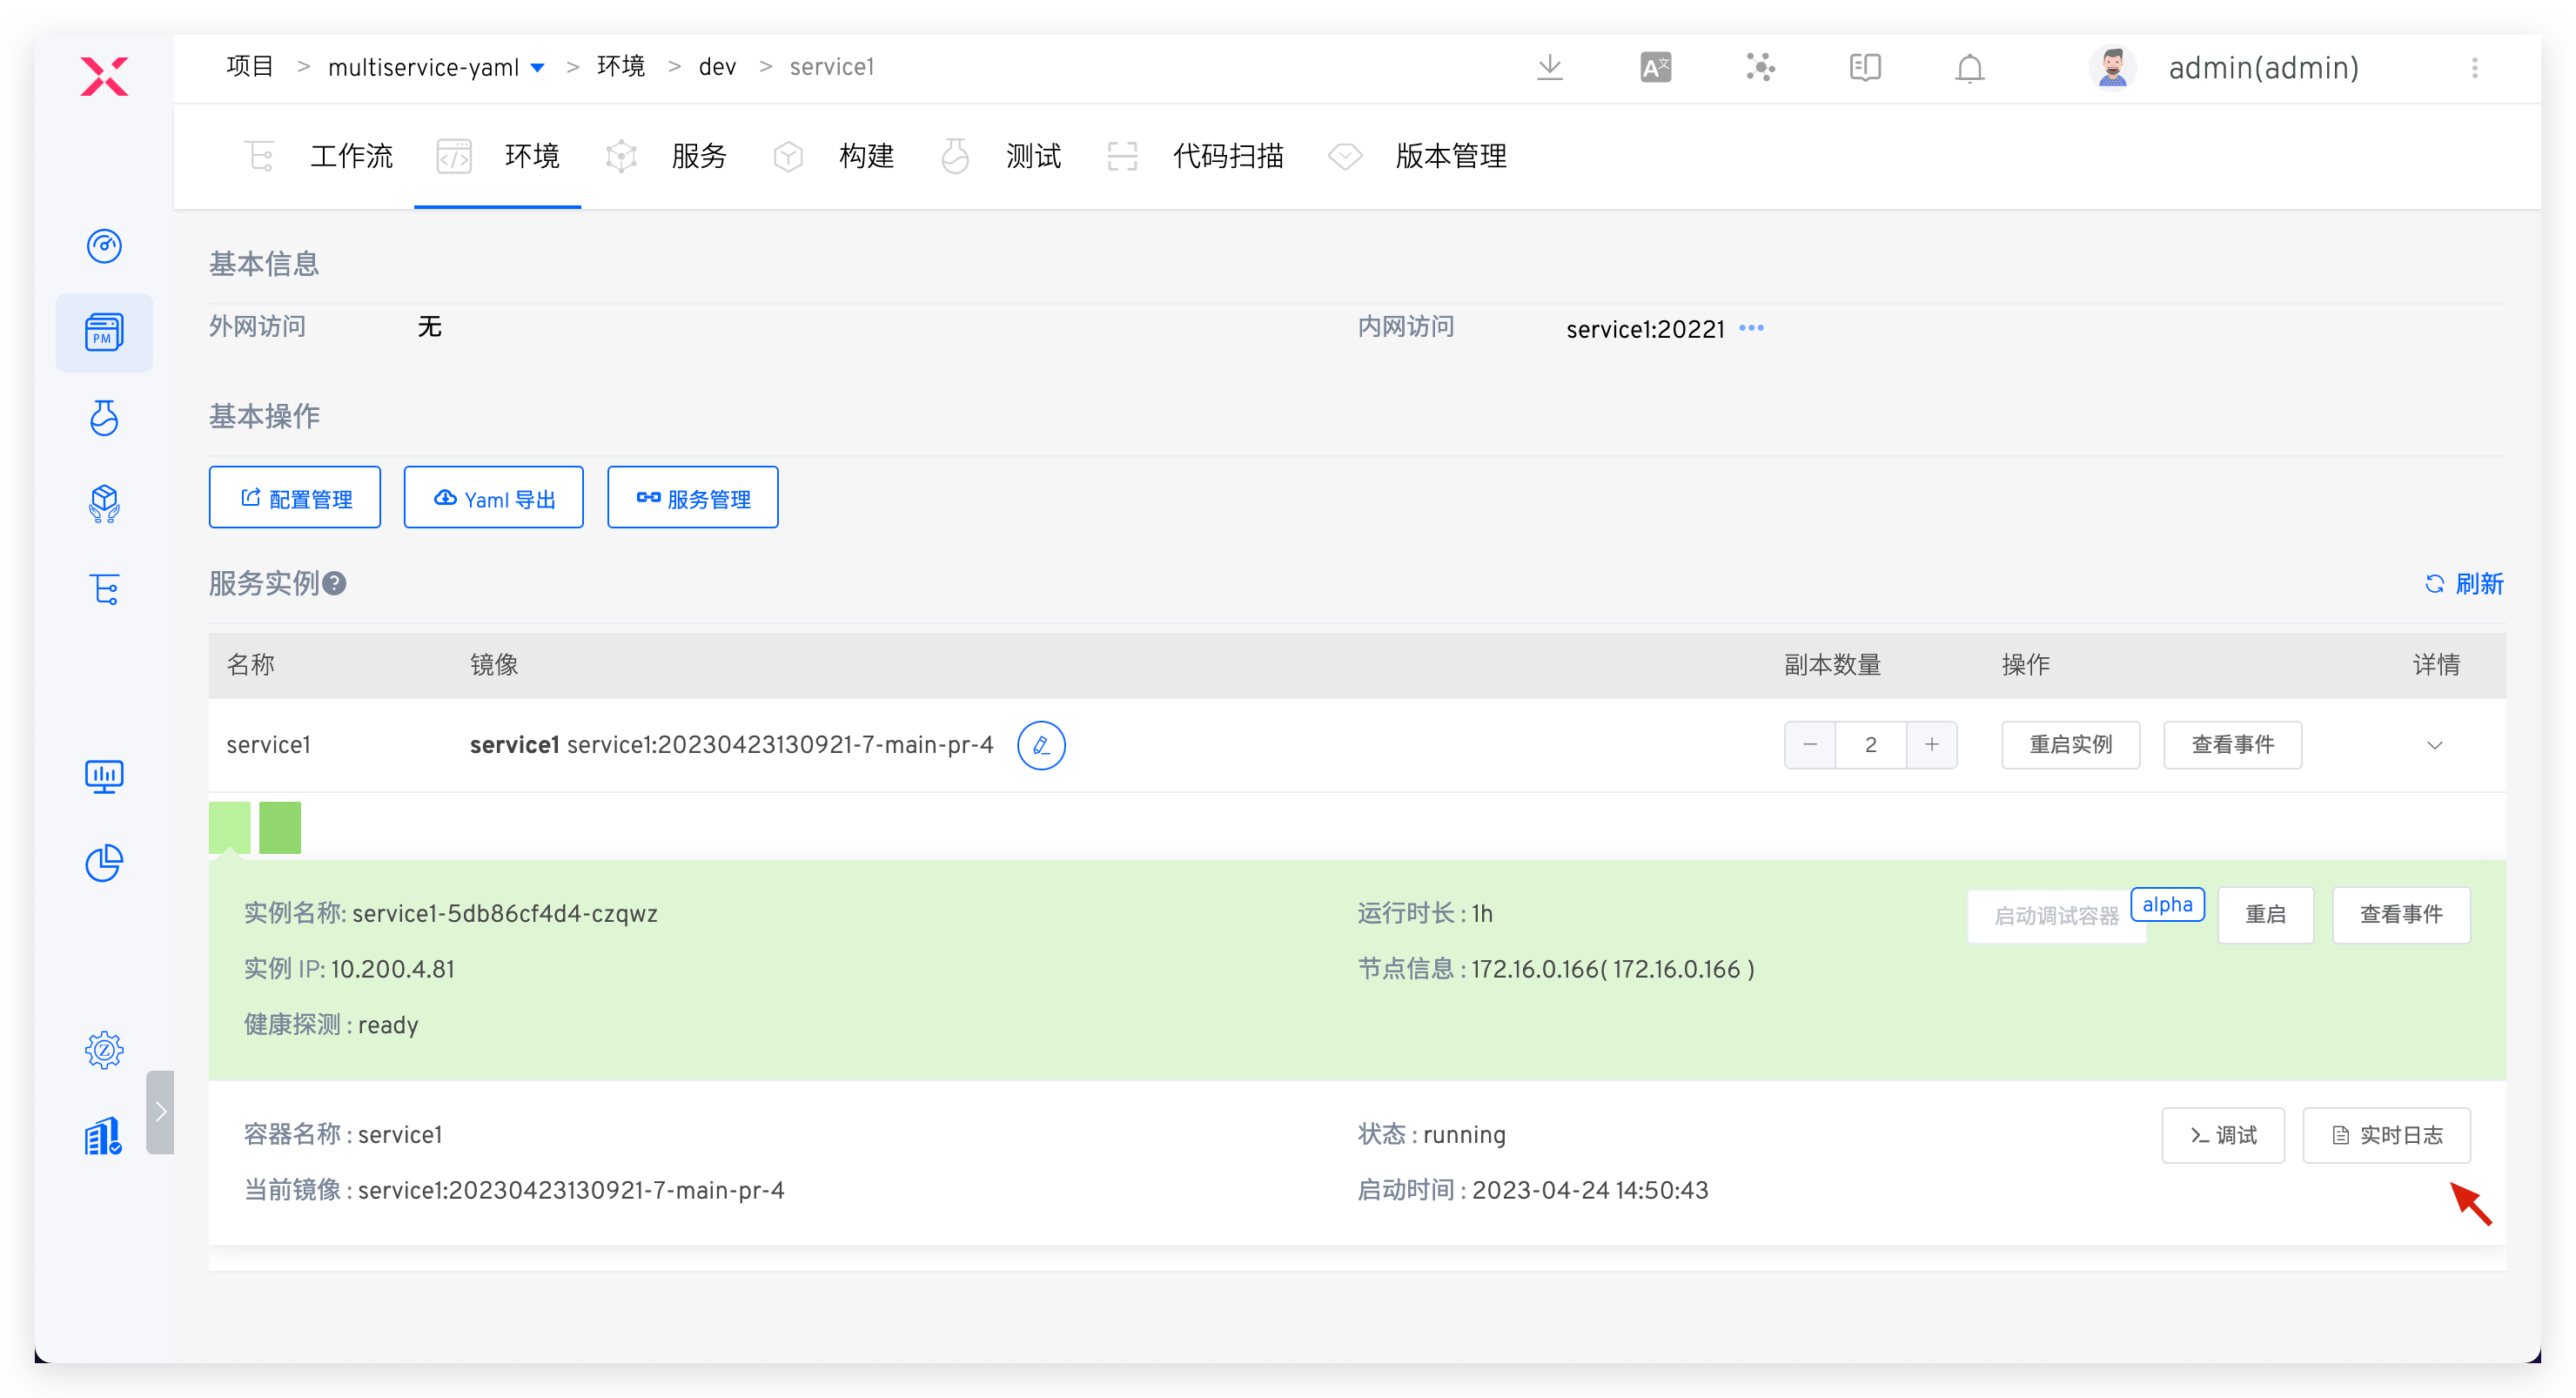Open the pie chart statistics icon in sidebar
The width and height of the screenshot is (2576, 1398).
pyautogui.click(x=104, y=863)
